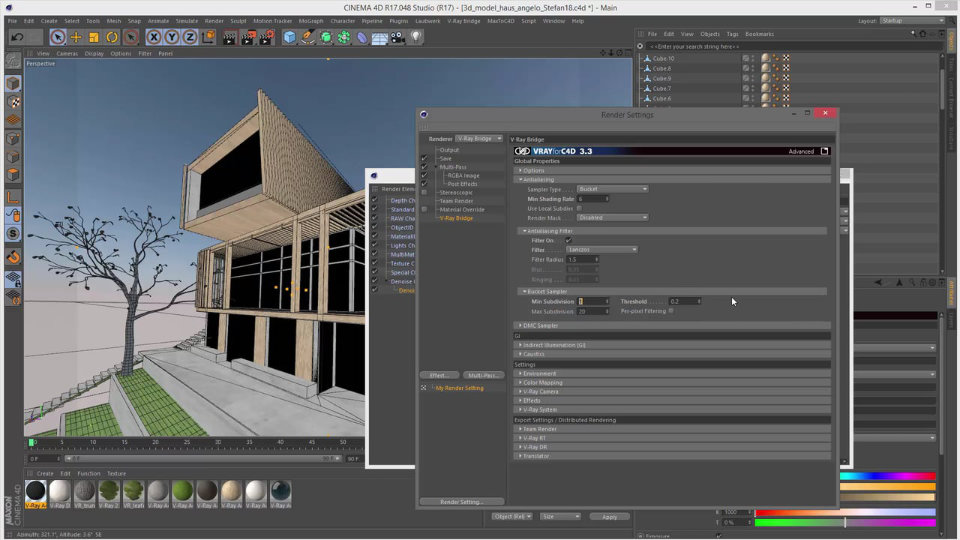Toggle the Post Effects checkbox

click(x=424, y=184)
